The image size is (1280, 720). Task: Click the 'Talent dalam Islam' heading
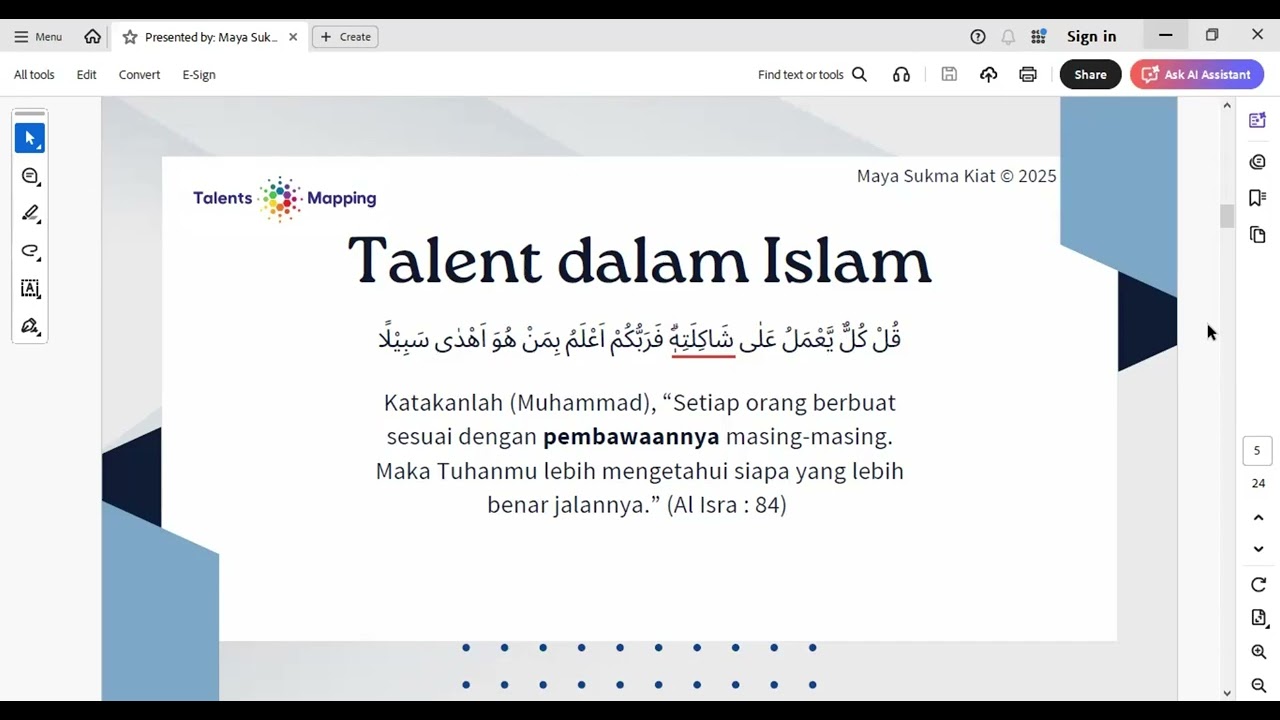pos(639,260)
